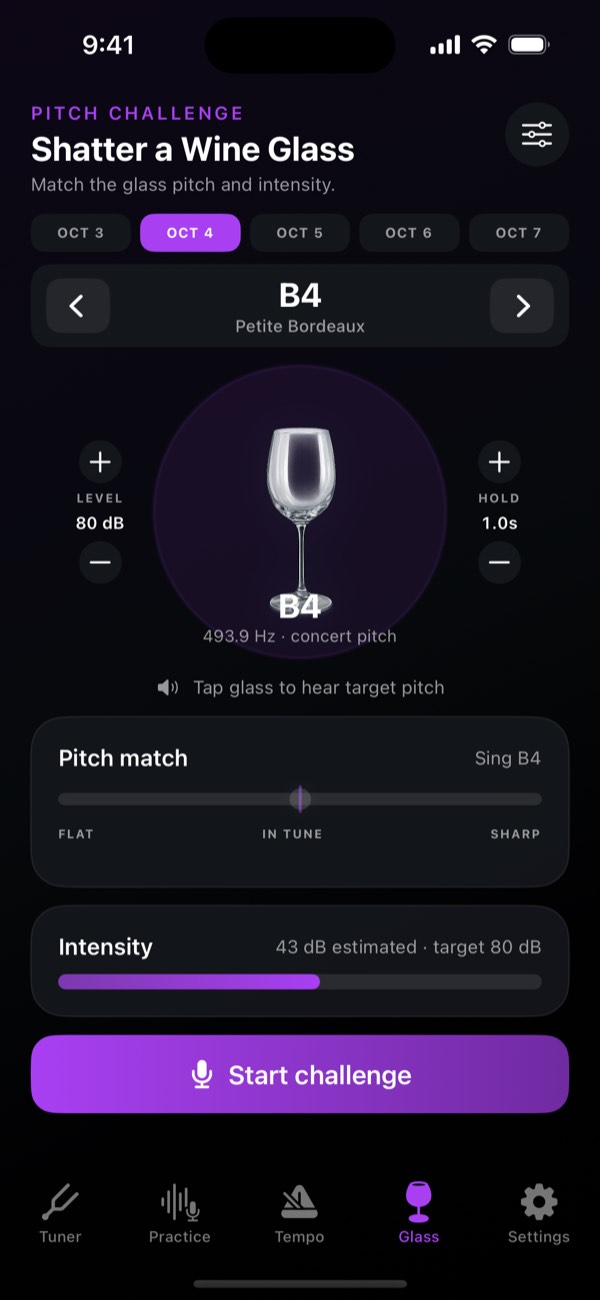Go to next glass note chevron
This screenshot has height=1300, width=600.
coord(522,306)
